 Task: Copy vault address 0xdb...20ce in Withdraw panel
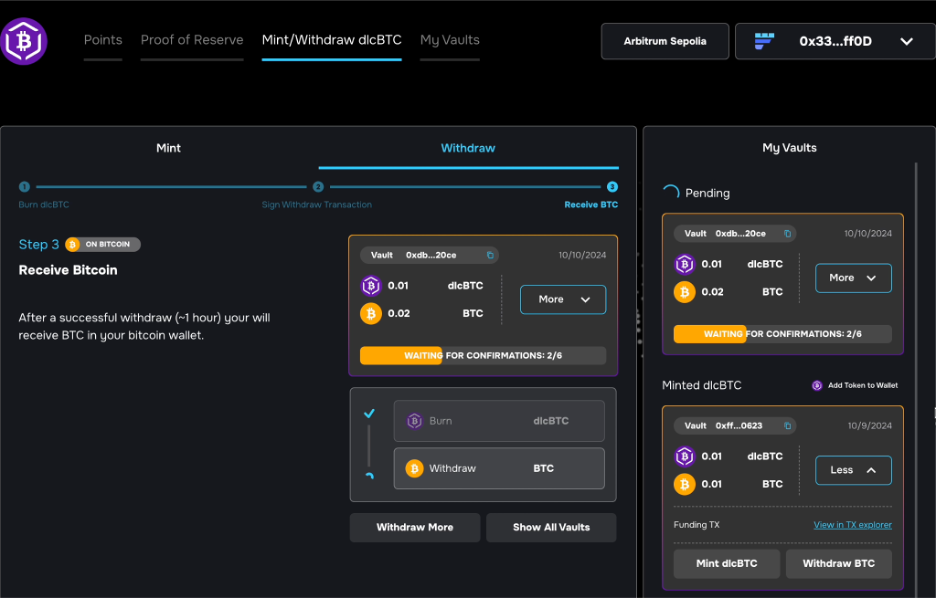(490, 255)
